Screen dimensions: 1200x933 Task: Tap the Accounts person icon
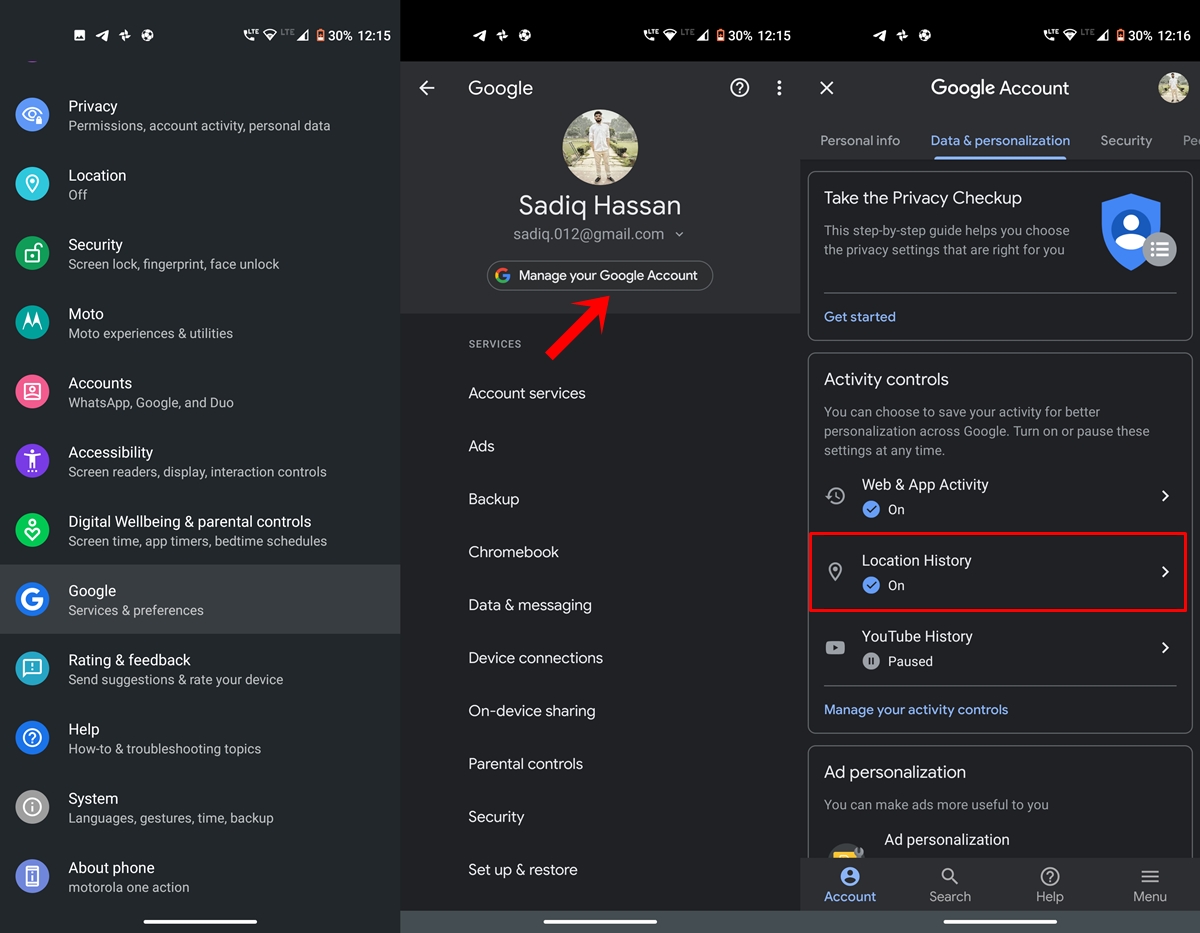point(32,391)
